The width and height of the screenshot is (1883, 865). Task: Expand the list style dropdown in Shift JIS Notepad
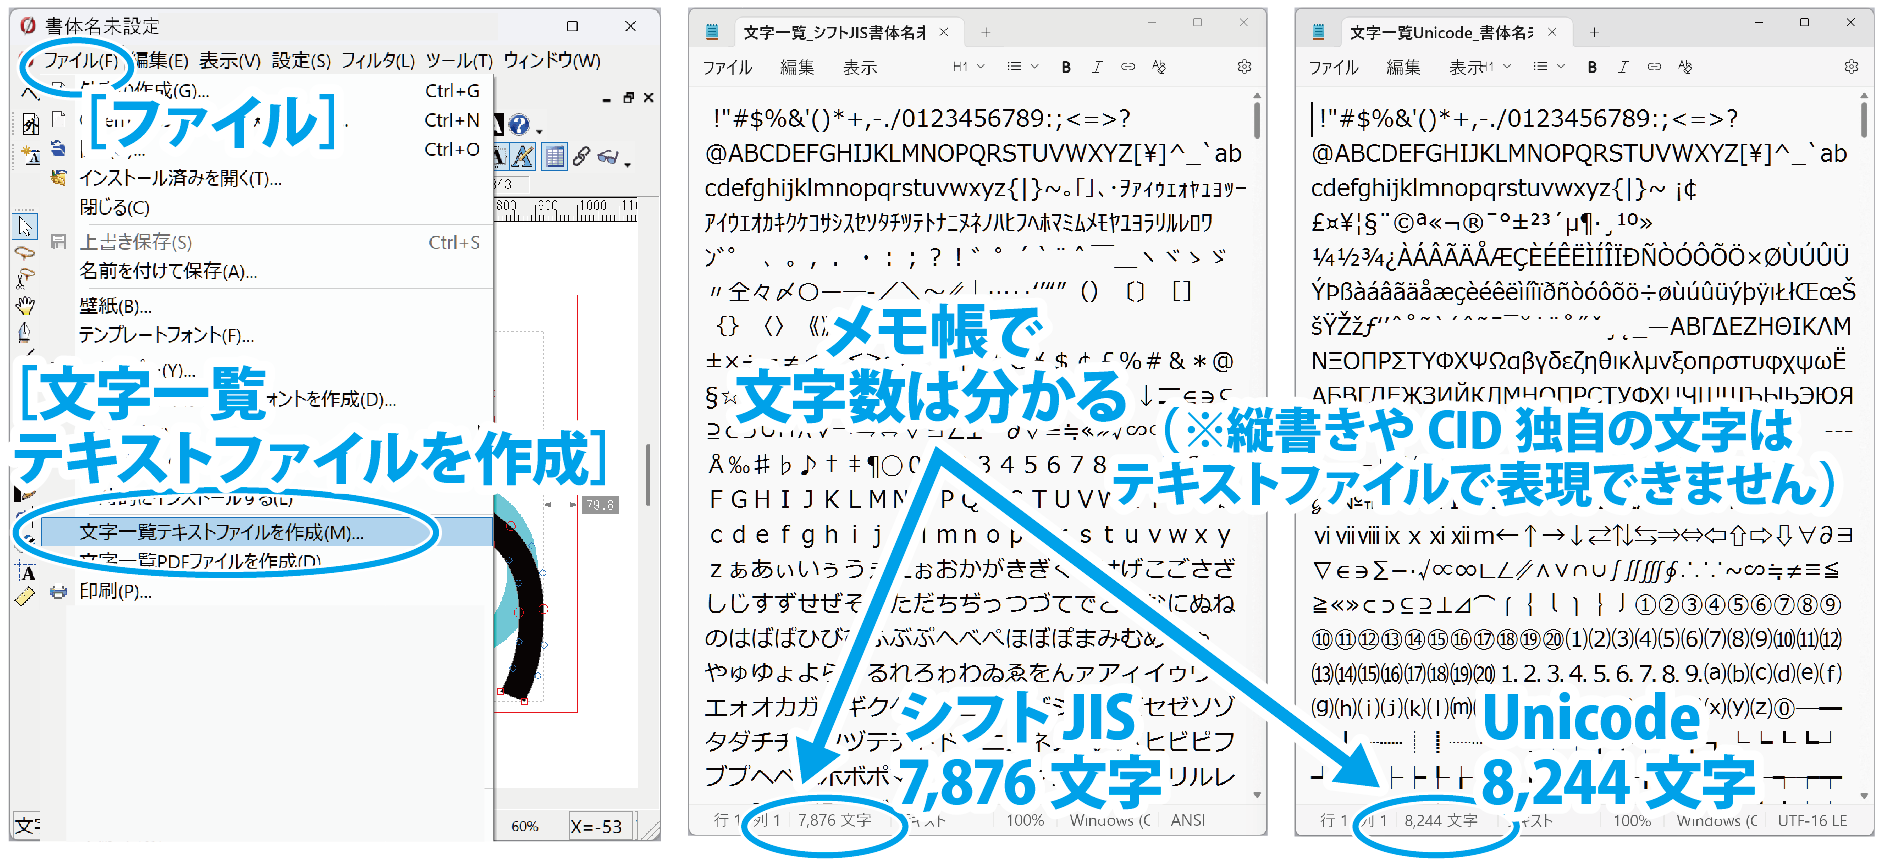pyautogui.click(x=1022, y=67)
